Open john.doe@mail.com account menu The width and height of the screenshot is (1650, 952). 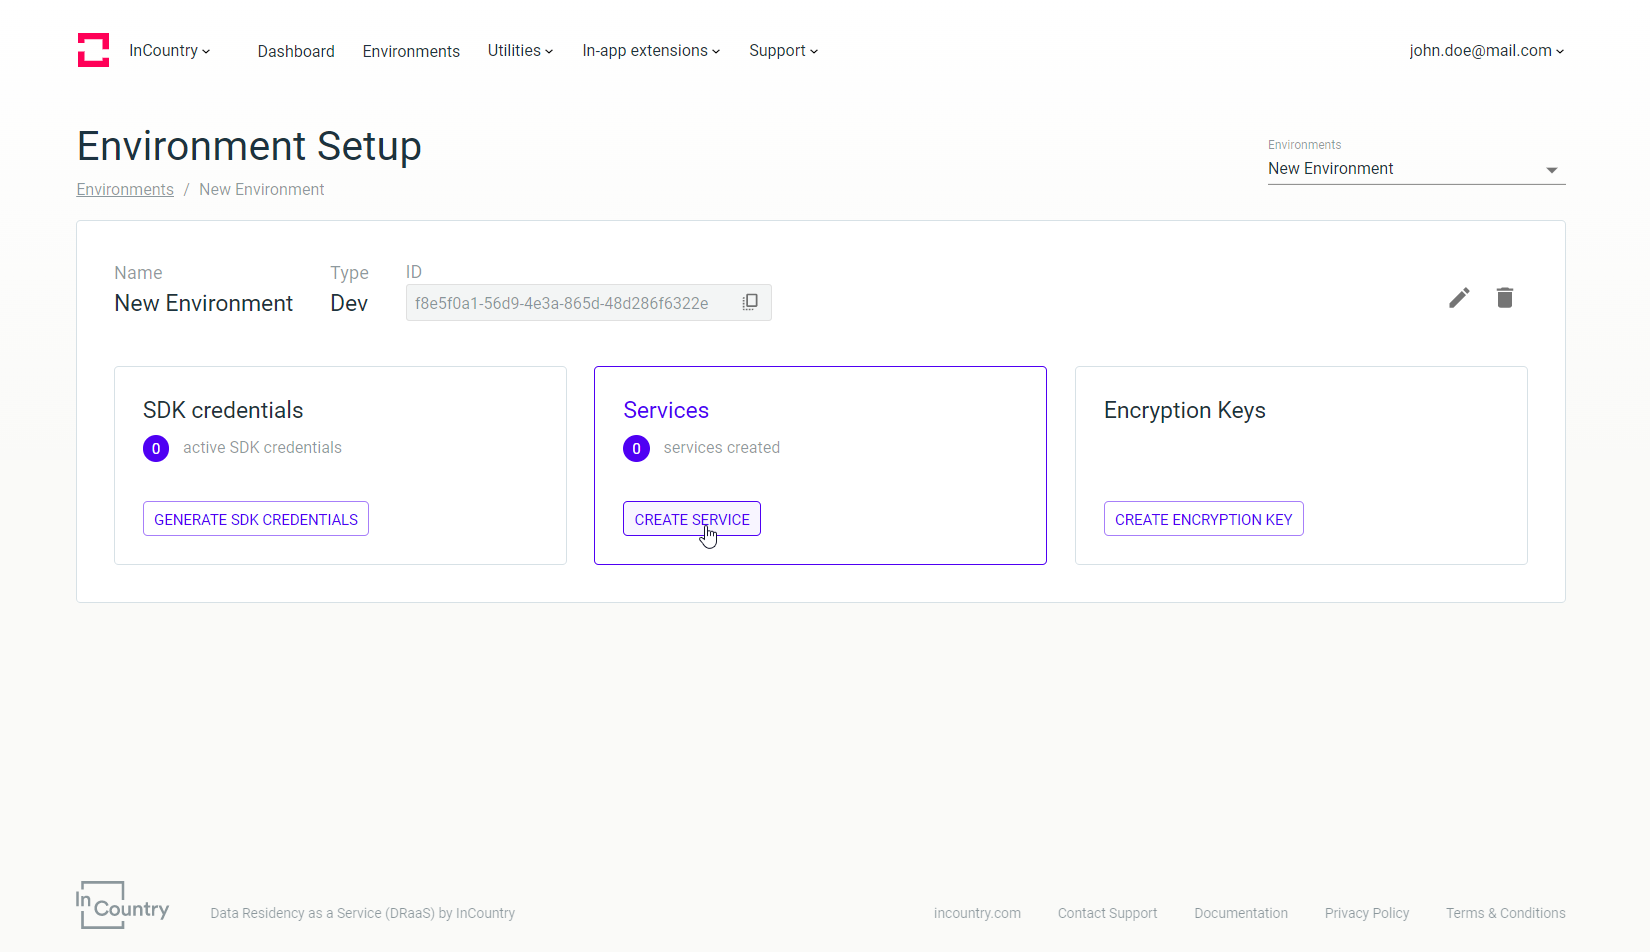pyautogui.click(x=1486, y=51)
